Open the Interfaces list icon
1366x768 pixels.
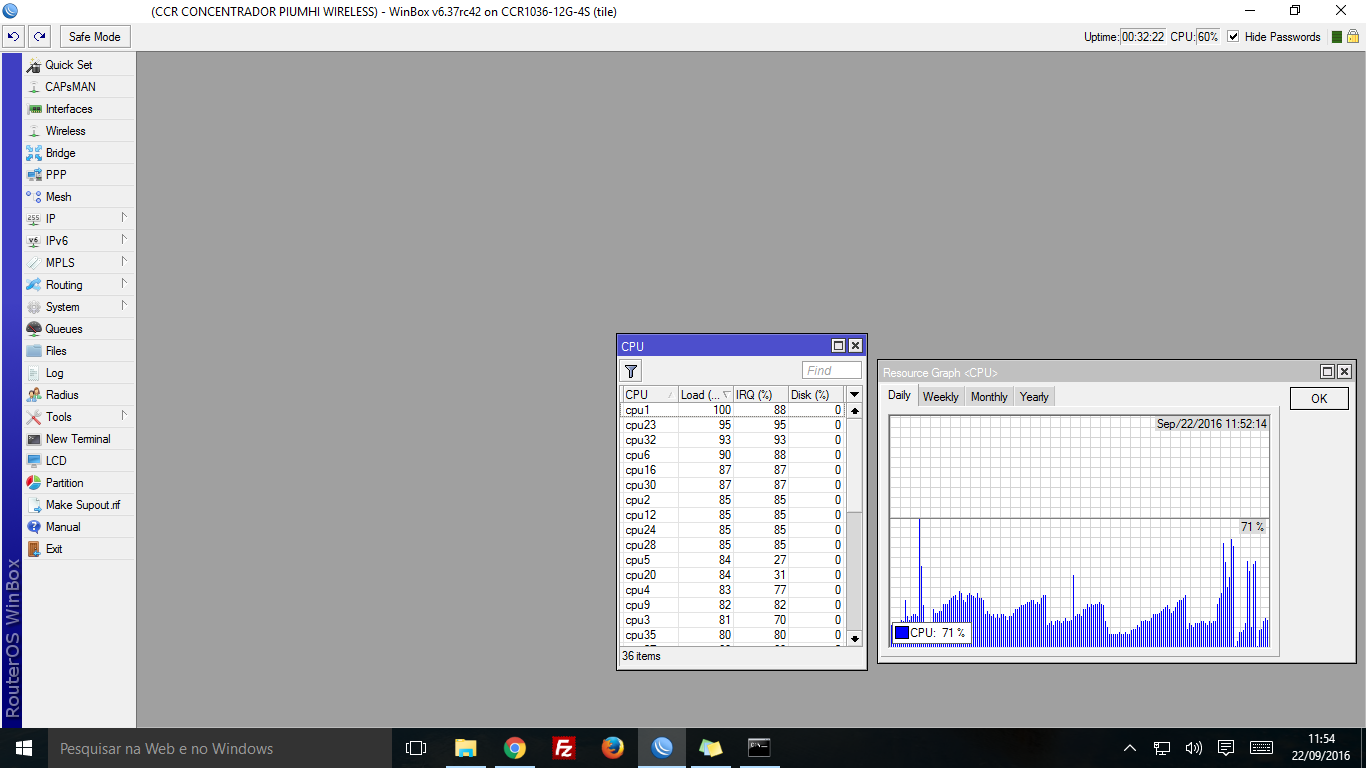pyautogui.click(x=34, y=109)
